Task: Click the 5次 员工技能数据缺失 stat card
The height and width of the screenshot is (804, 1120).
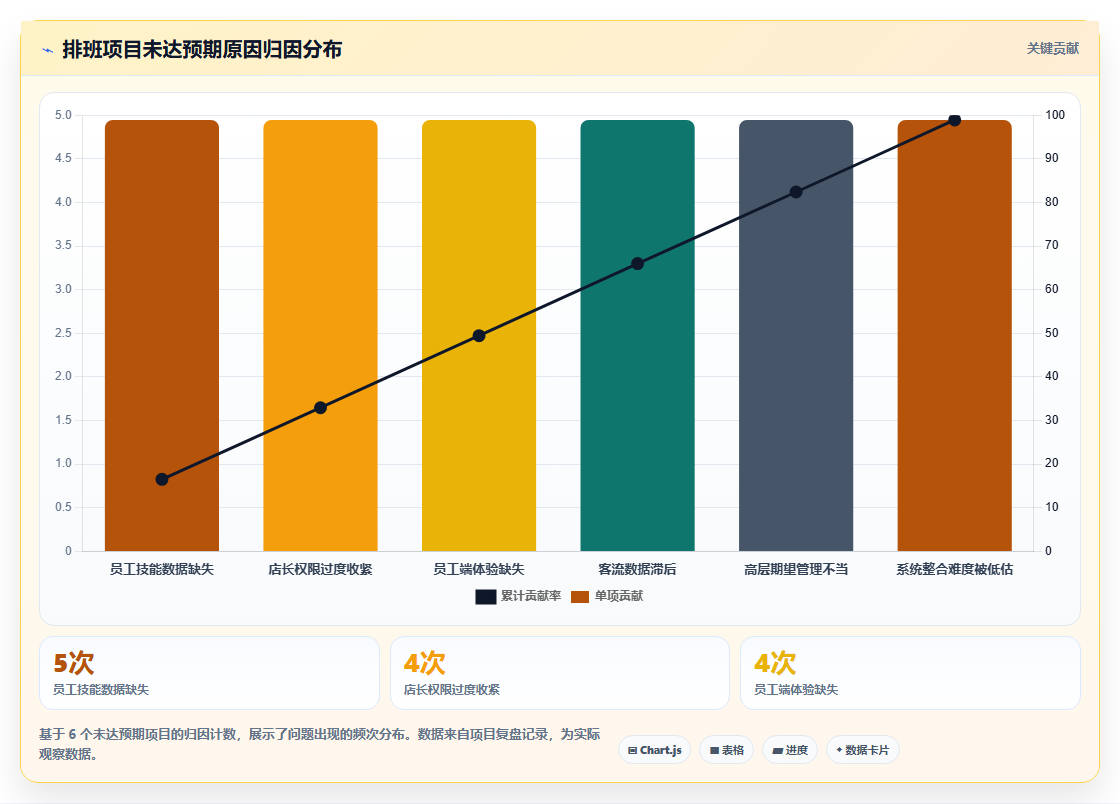Action: pos(209,673)
